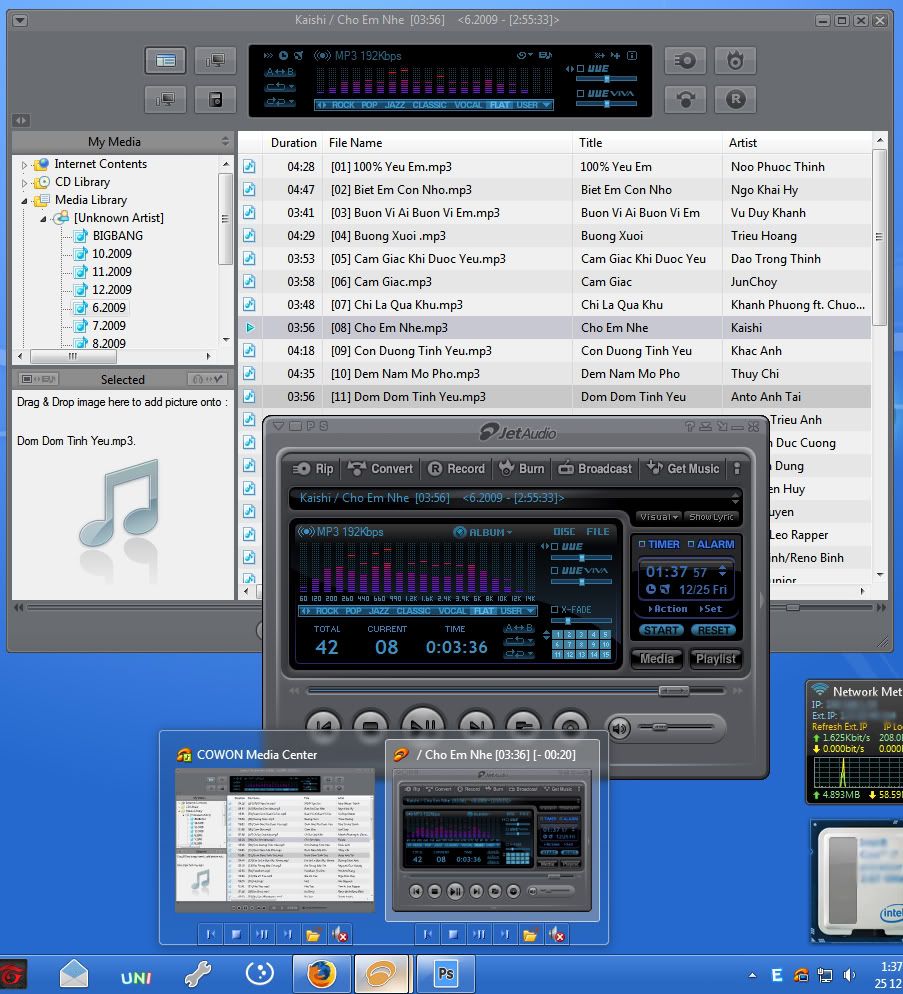Enable the BBE checkbox in Media Center display
Viewport: 903px width, 994px height.
[x=580, y=68]
